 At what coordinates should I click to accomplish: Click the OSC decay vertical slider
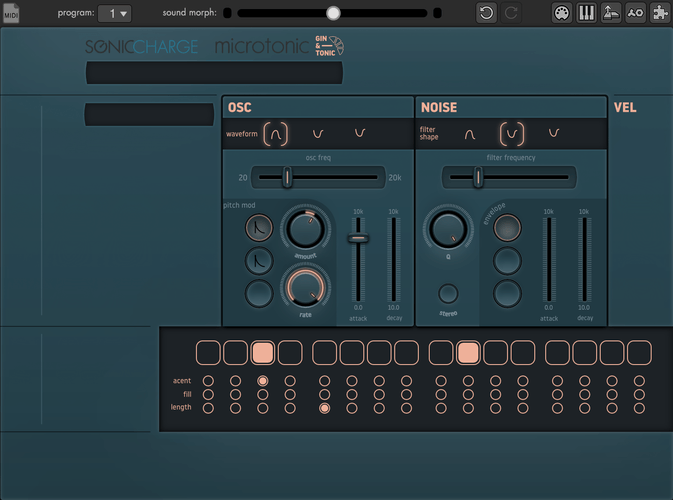coord(393,260)
